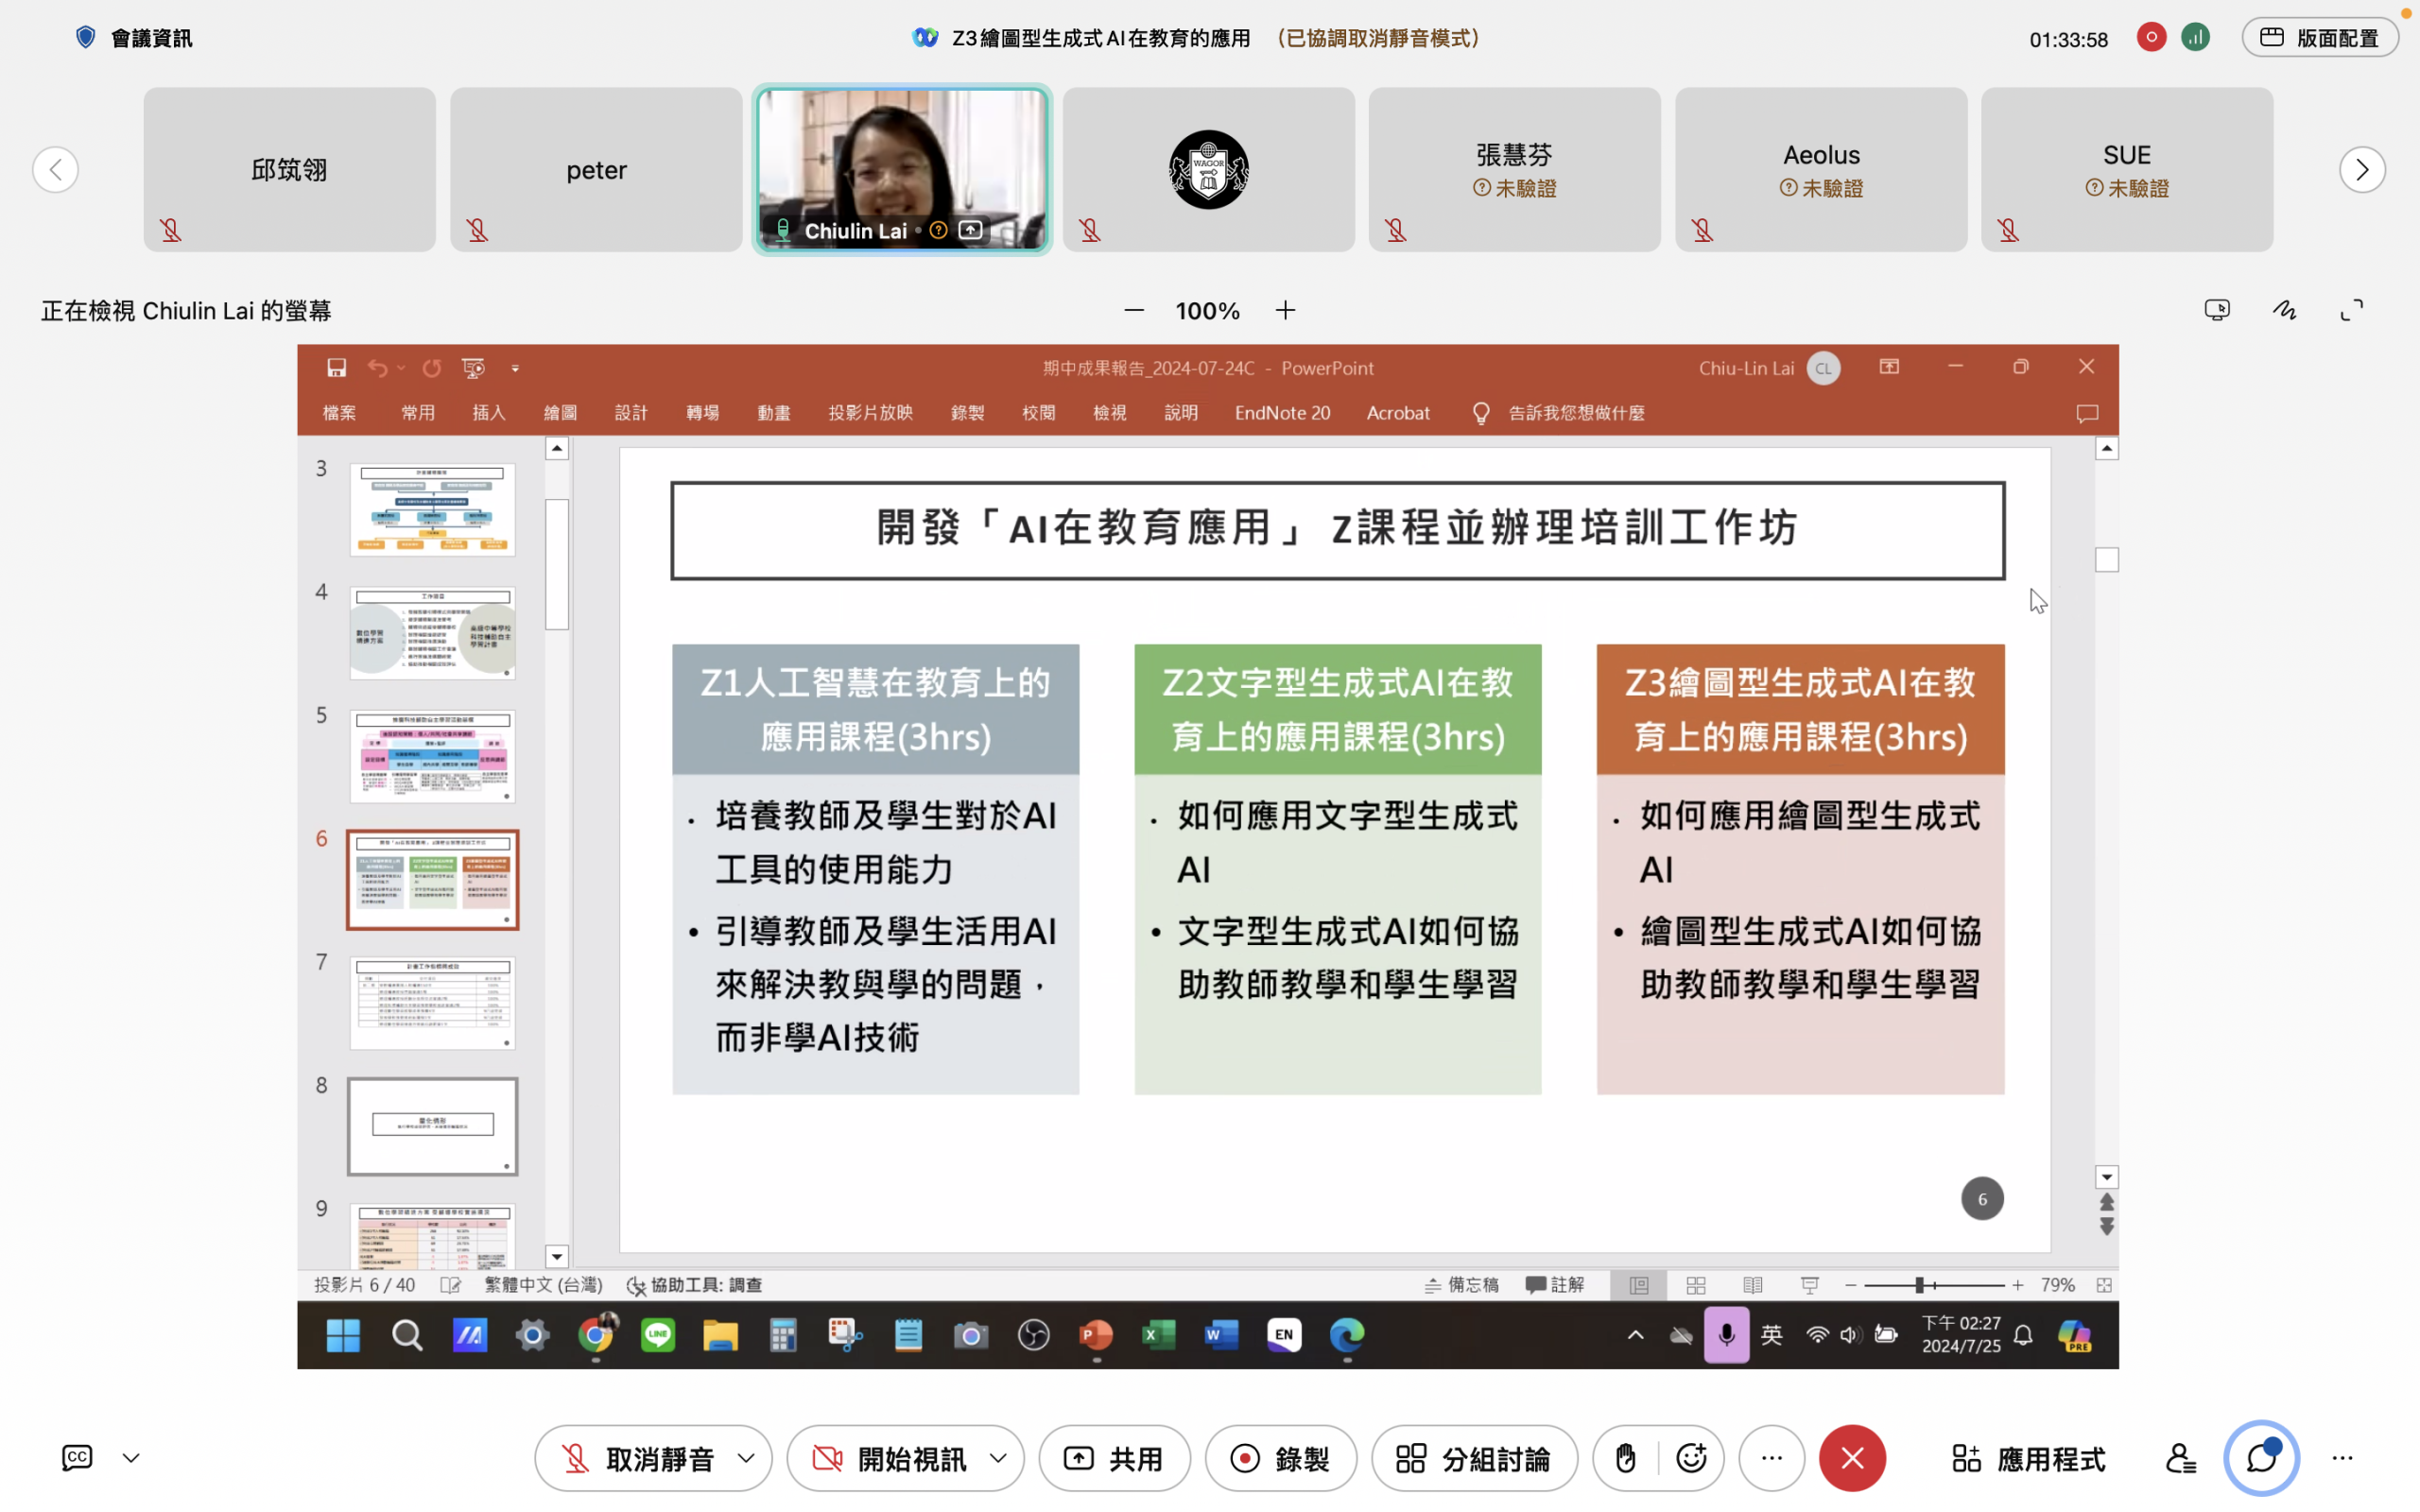2420x1512 pixels.
Task: Unmute microphone with 取消靜音
Action: coord(638,1458)
